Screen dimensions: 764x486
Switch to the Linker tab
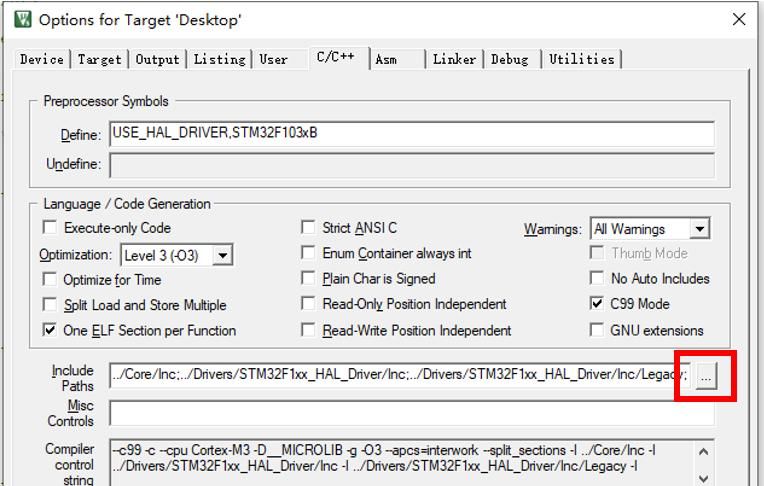pyautogui.click(x=454, y=59)
